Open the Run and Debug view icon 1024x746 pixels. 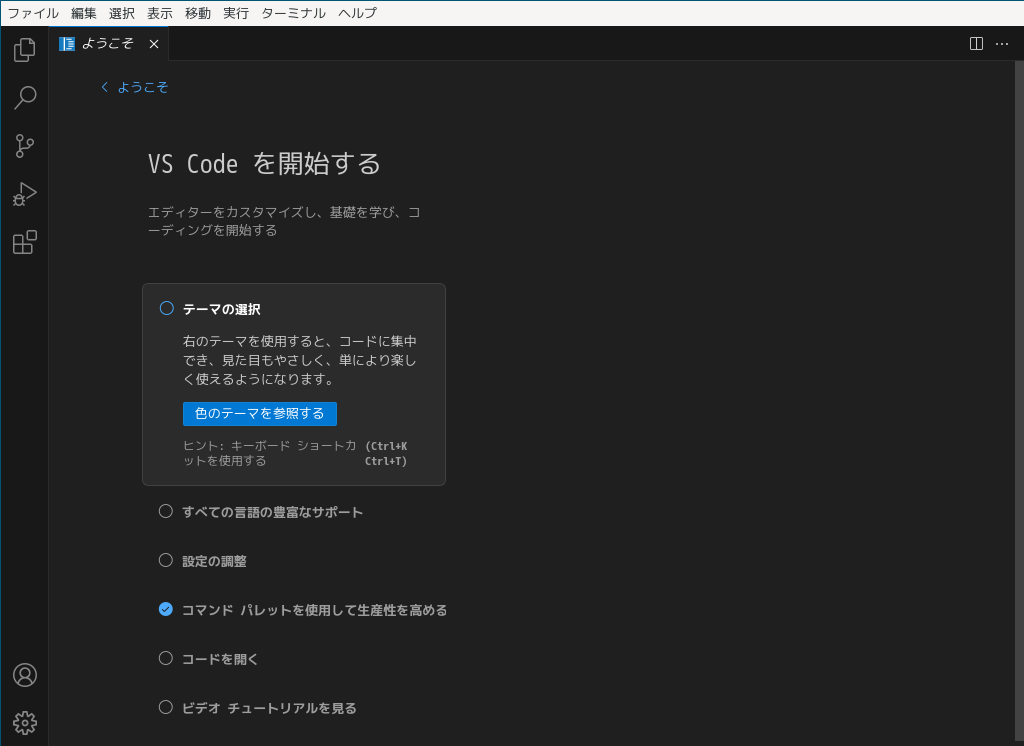[25, 194]
